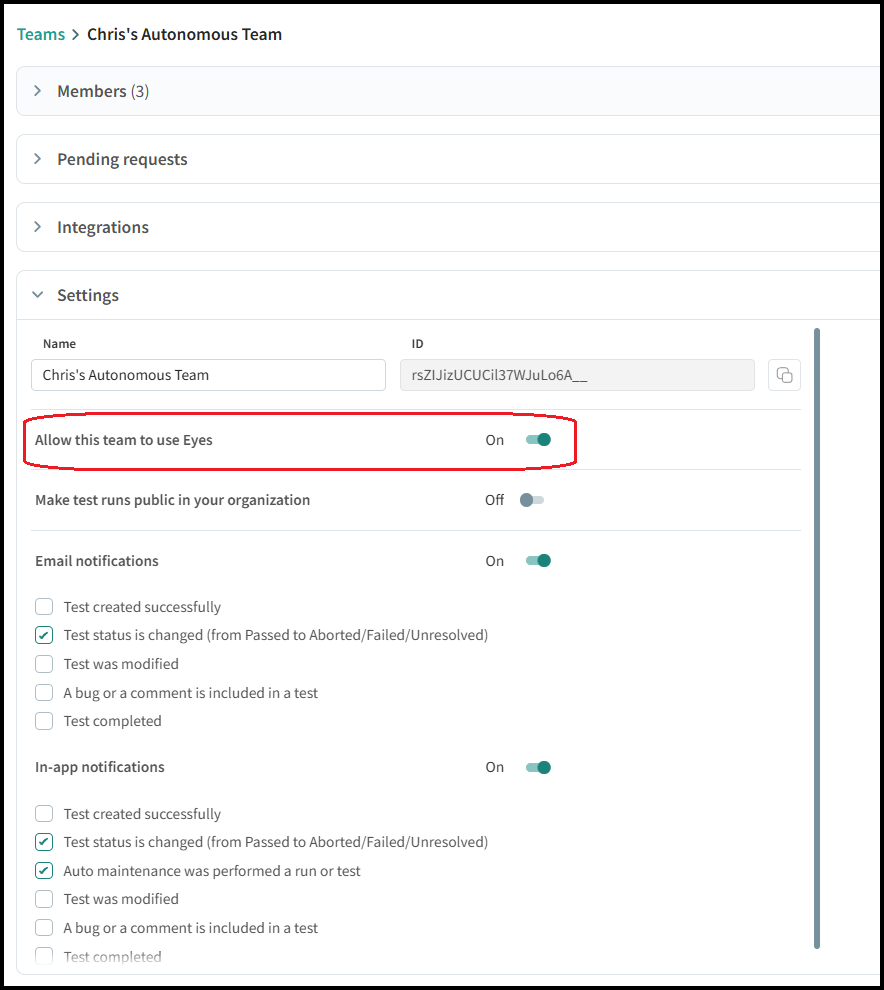Viewport: 884px width, 990px height.
Task: Expand the Integrations section
Action: click(x=38, y=227)
